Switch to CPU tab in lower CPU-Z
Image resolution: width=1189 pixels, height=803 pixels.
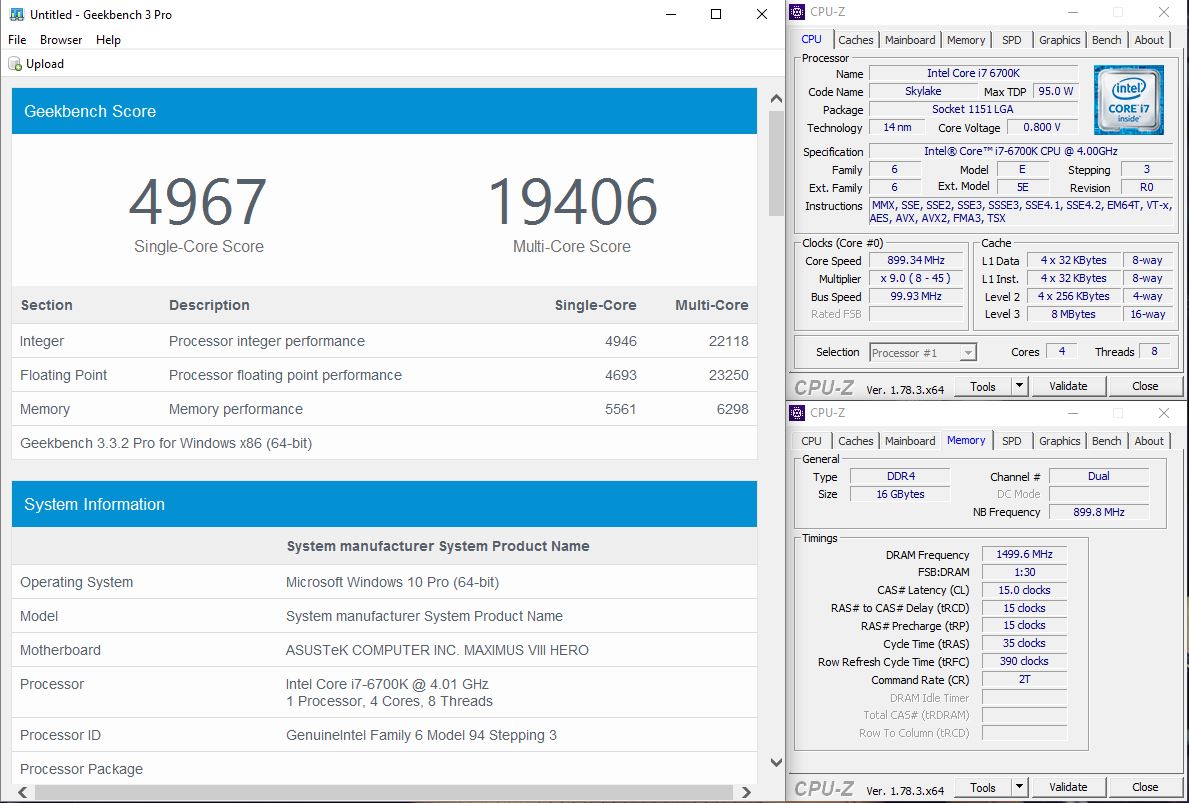tap(811, 441)
